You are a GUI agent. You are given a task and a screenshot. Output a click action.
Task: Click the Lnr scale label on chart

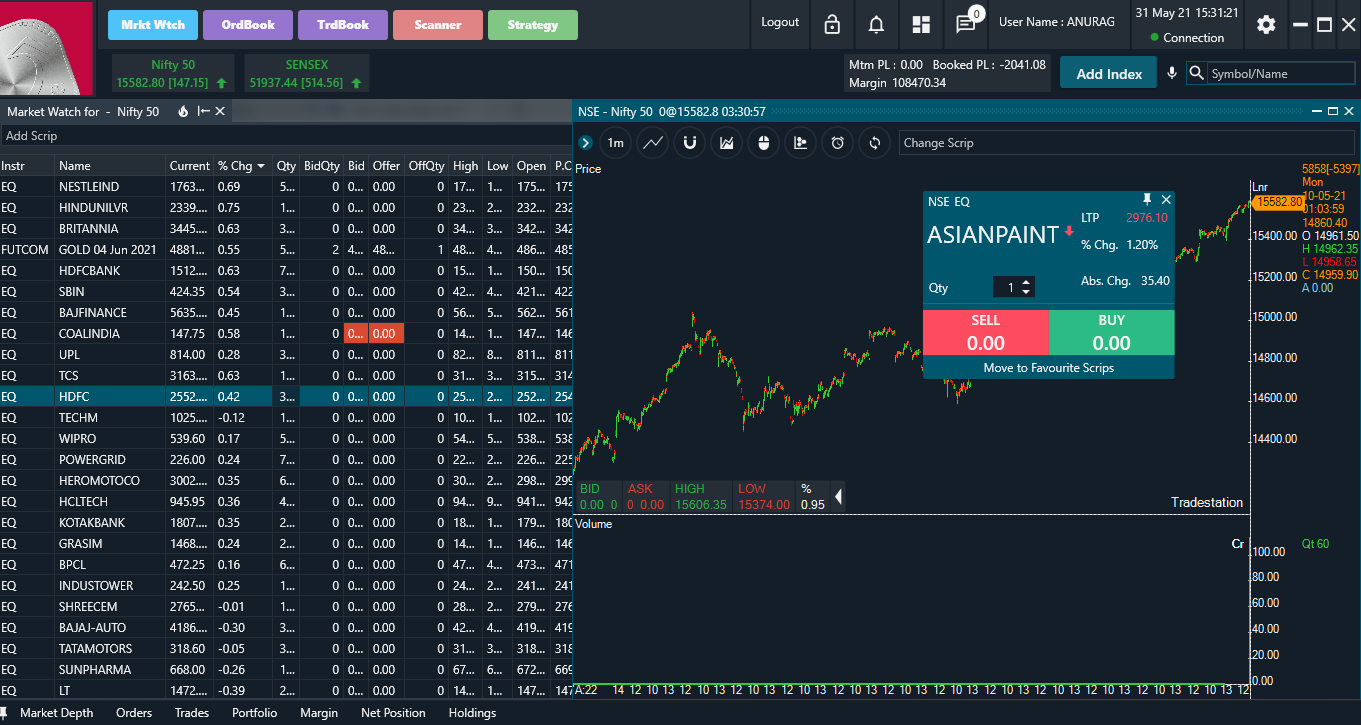point(1259,187)
